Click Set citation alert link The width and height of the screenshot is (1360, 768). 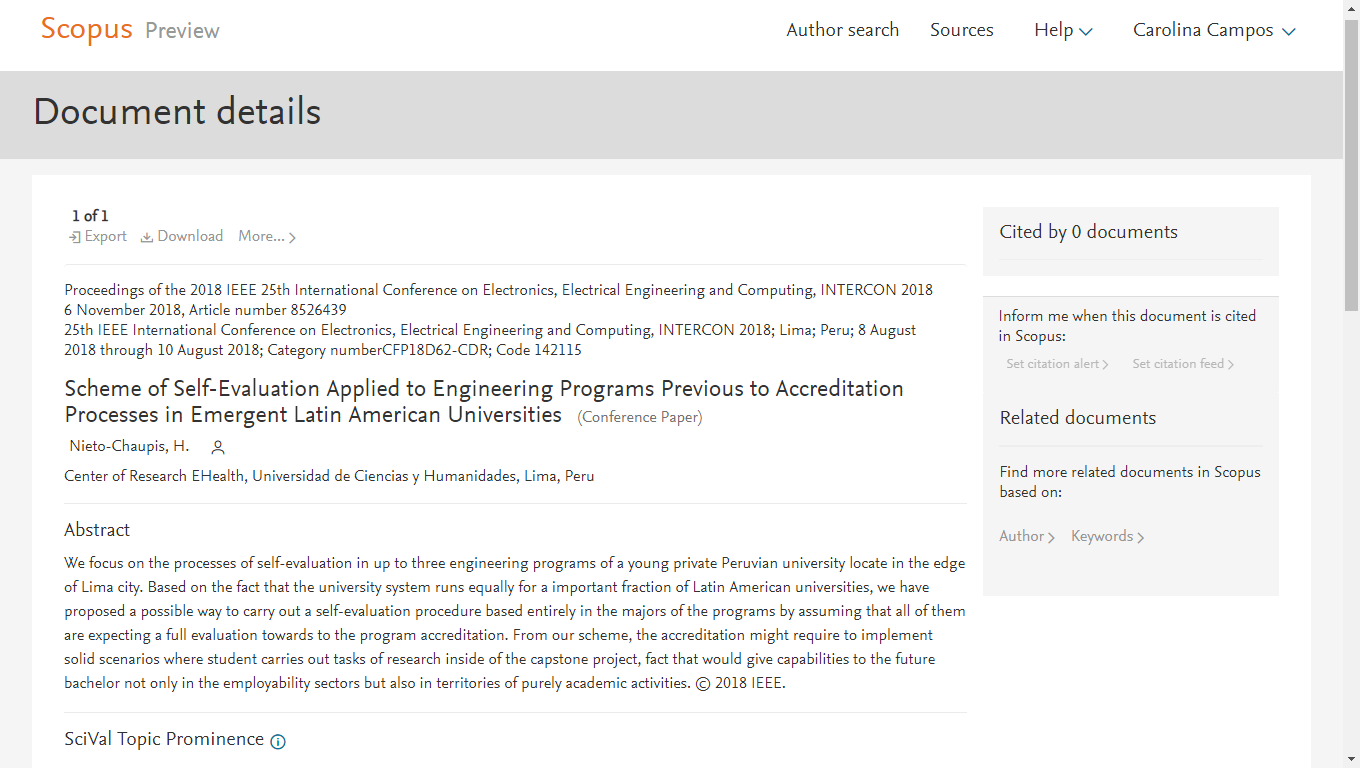(1057, 364)
